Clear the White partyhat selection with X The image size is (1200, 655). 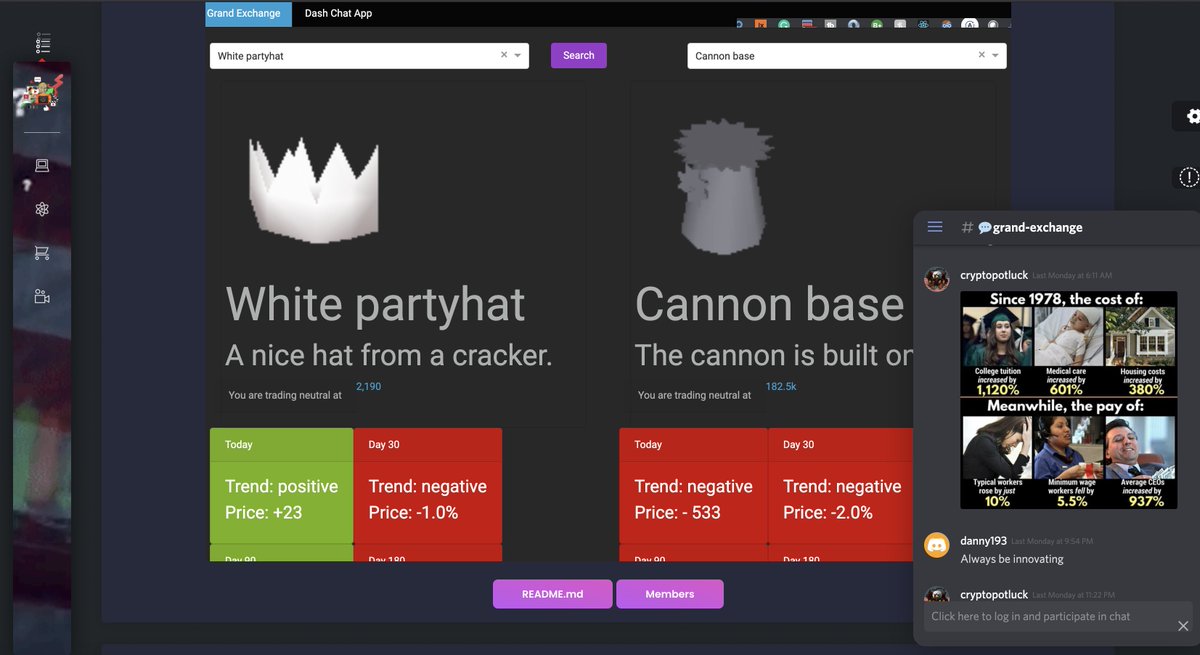point(504,55)
